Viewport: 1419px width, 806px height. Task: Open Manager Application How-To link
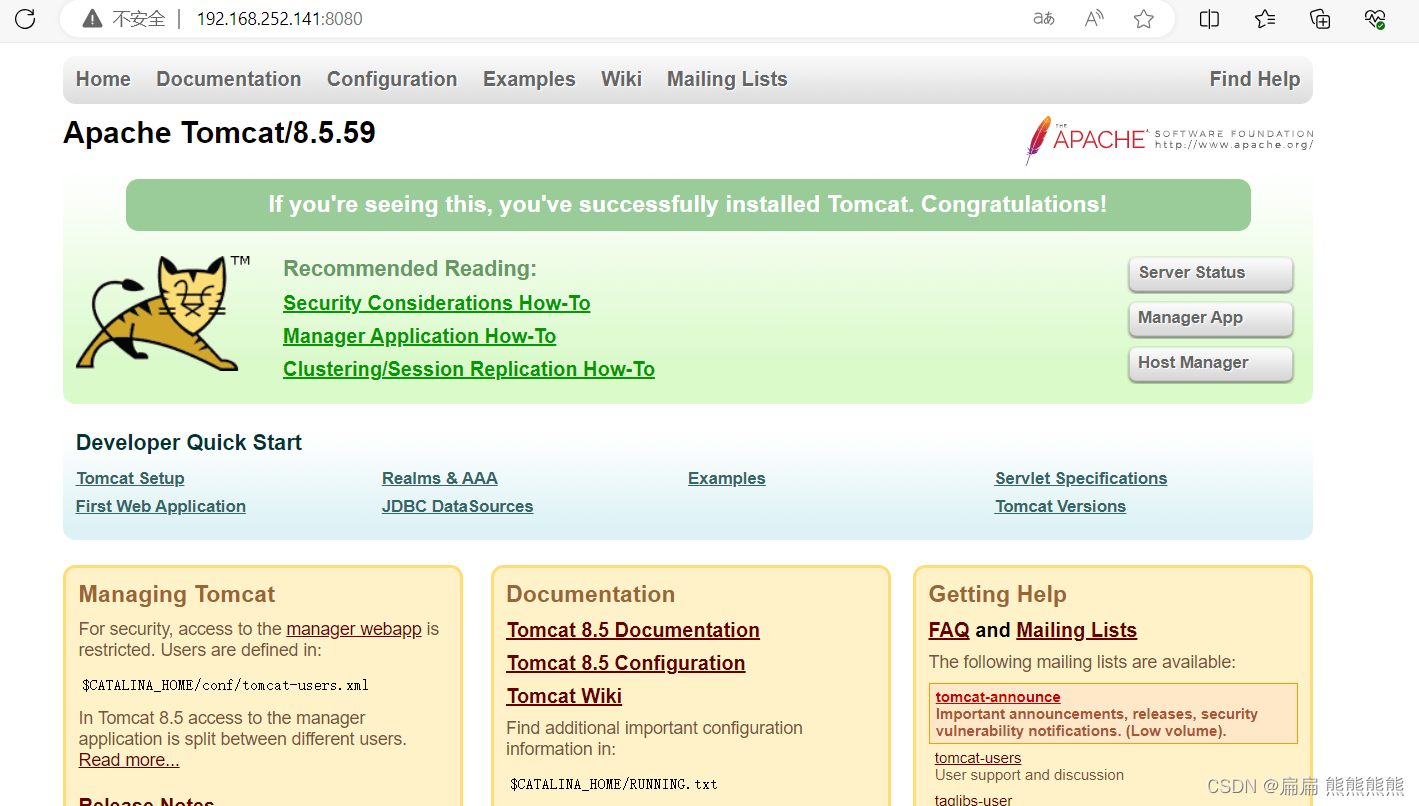419,336
